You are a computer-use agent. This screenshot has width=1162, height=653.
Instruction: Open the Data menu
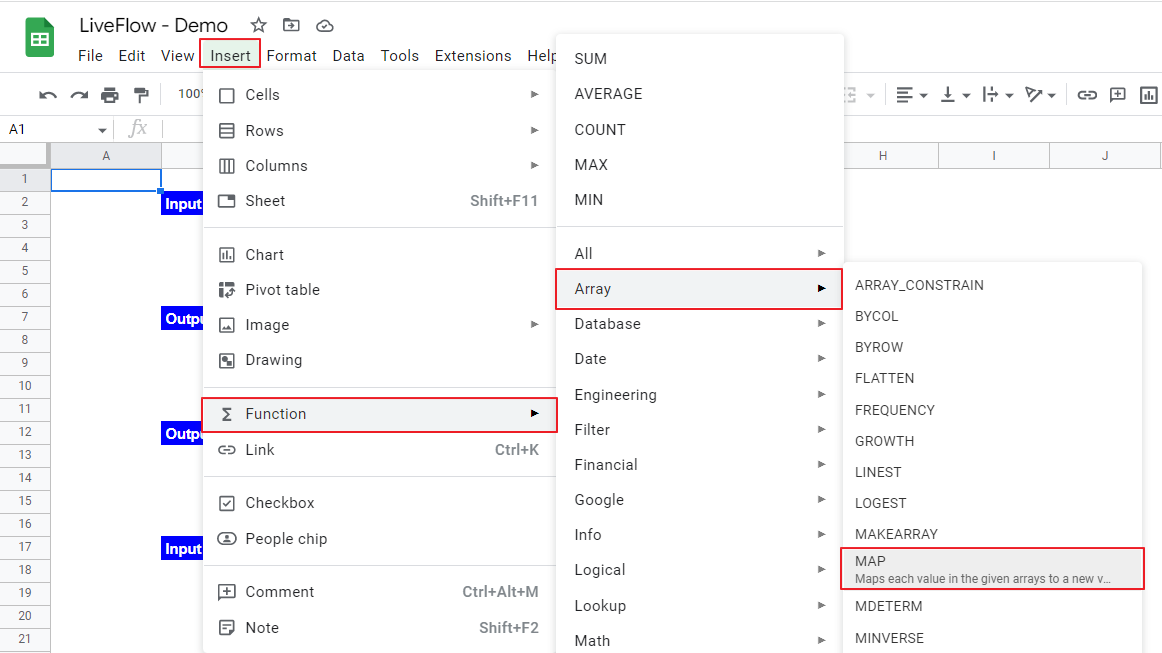pos(348,56)
